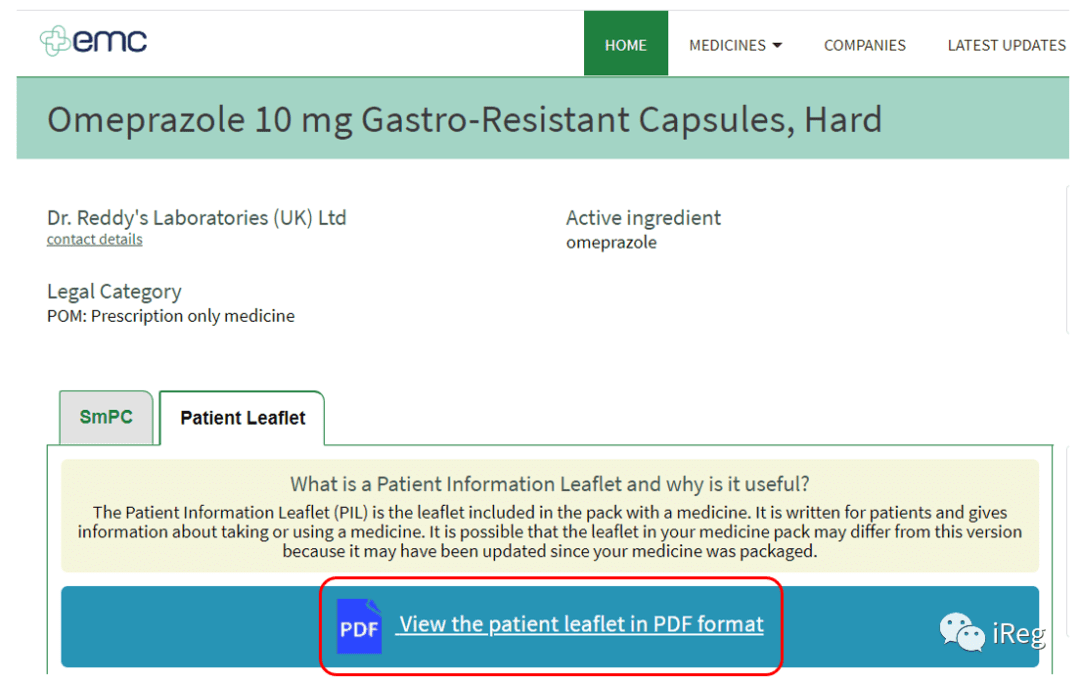Click the Omeprazole 10 mg capsules page title

click(x=464, y=119)
